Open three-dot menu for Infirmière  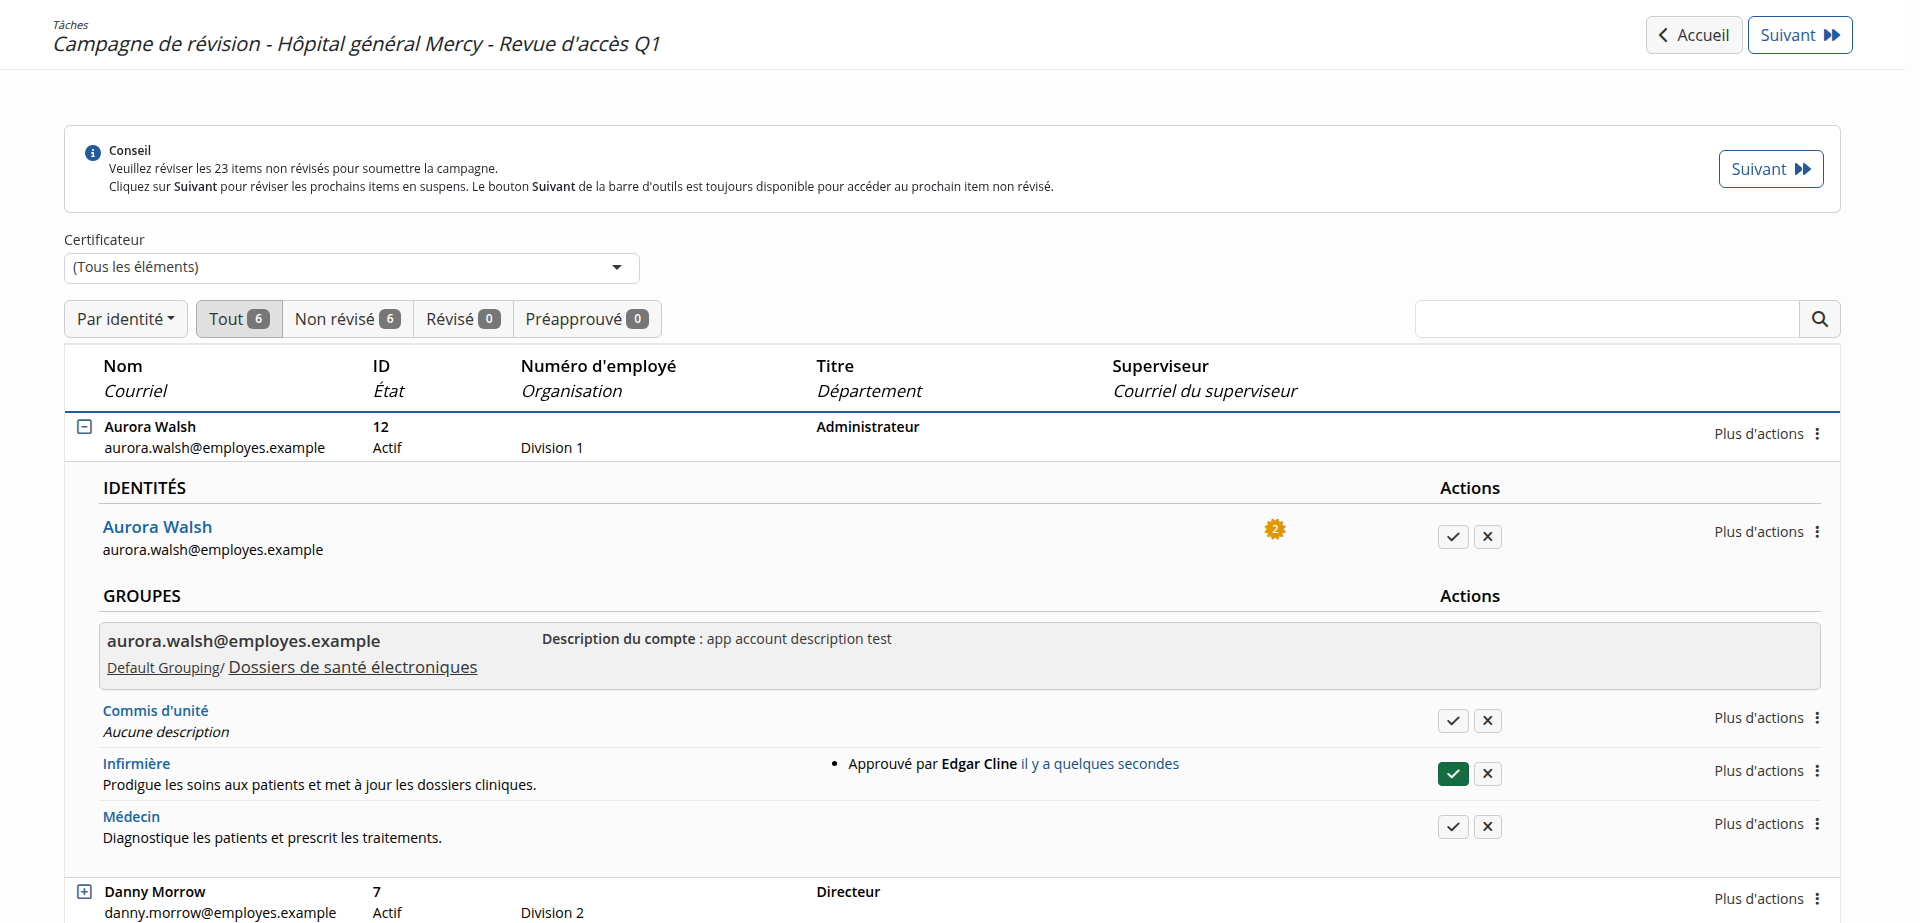[x=1817, y=771]
